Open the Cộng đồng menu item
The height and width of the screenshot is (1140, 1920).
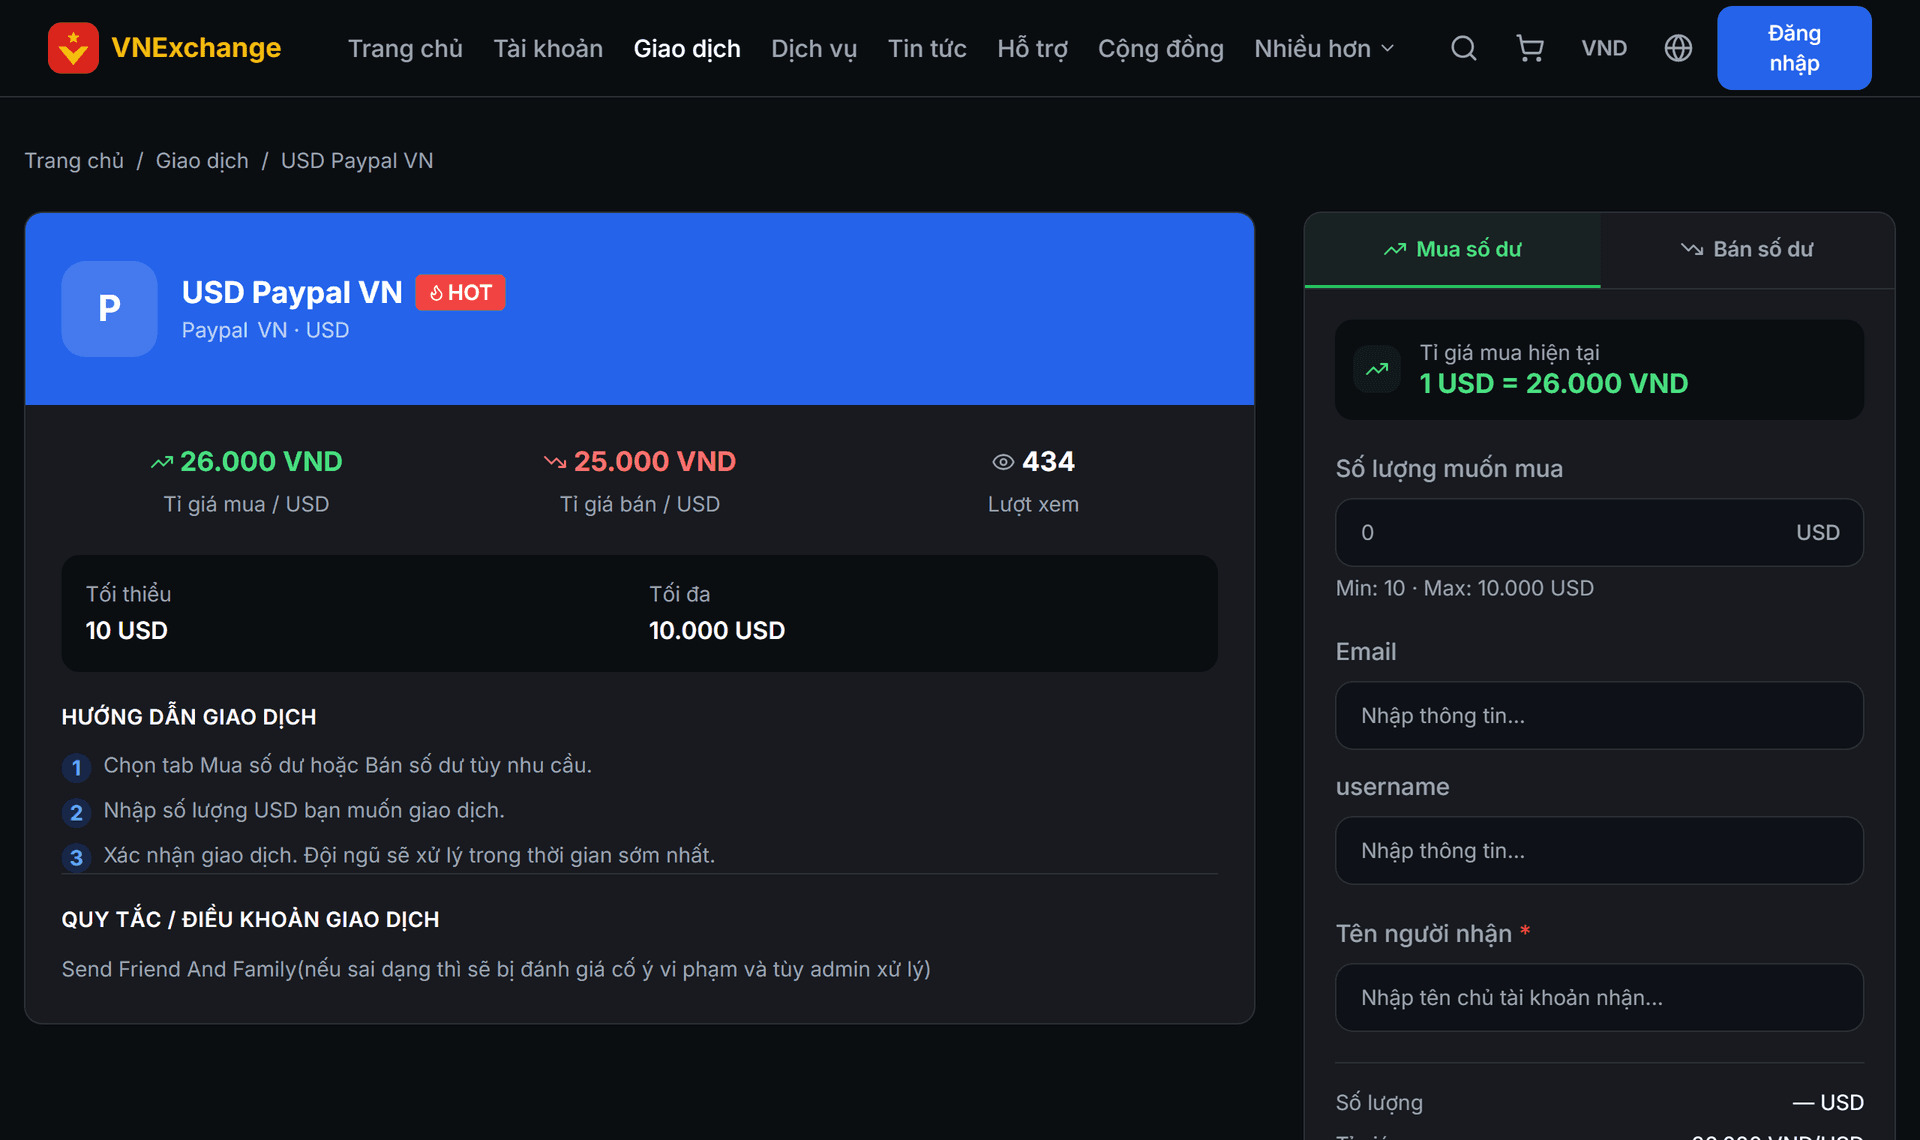pyautogui.click(x=1161, y=48)
